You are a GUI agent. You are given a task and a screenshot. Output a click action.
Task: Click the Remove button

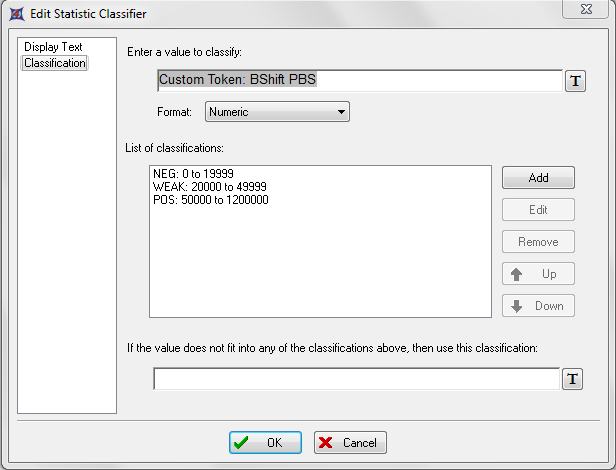click(x=538, y=242)
